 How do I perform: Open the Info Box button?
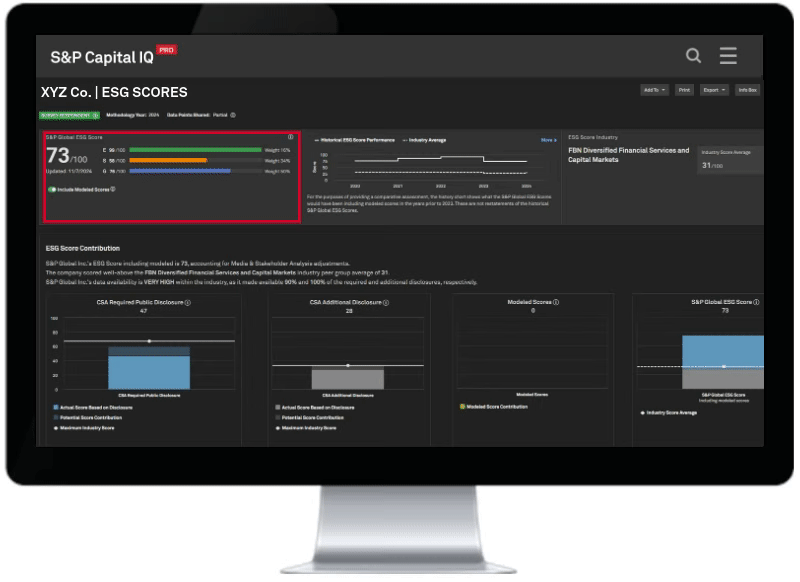[747, 90]
